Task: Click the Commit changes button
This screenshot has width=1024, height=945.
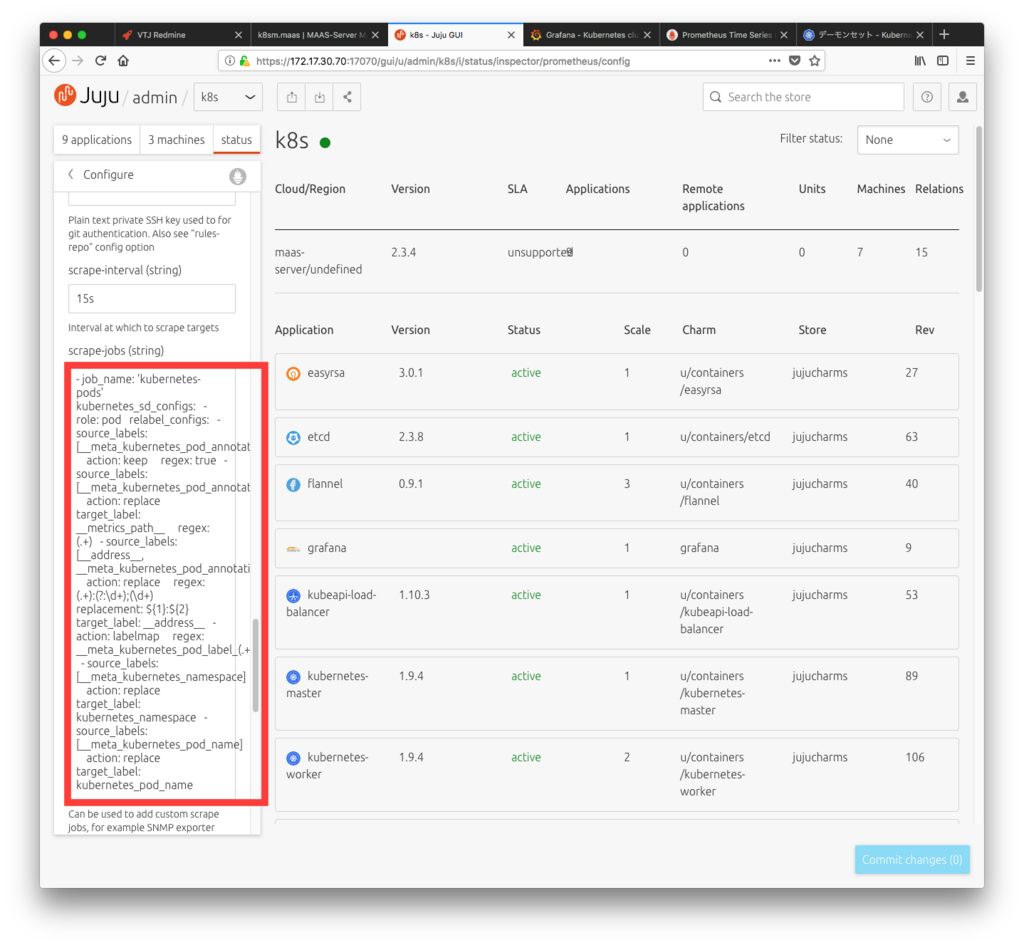Action: (x=912, y=860)
